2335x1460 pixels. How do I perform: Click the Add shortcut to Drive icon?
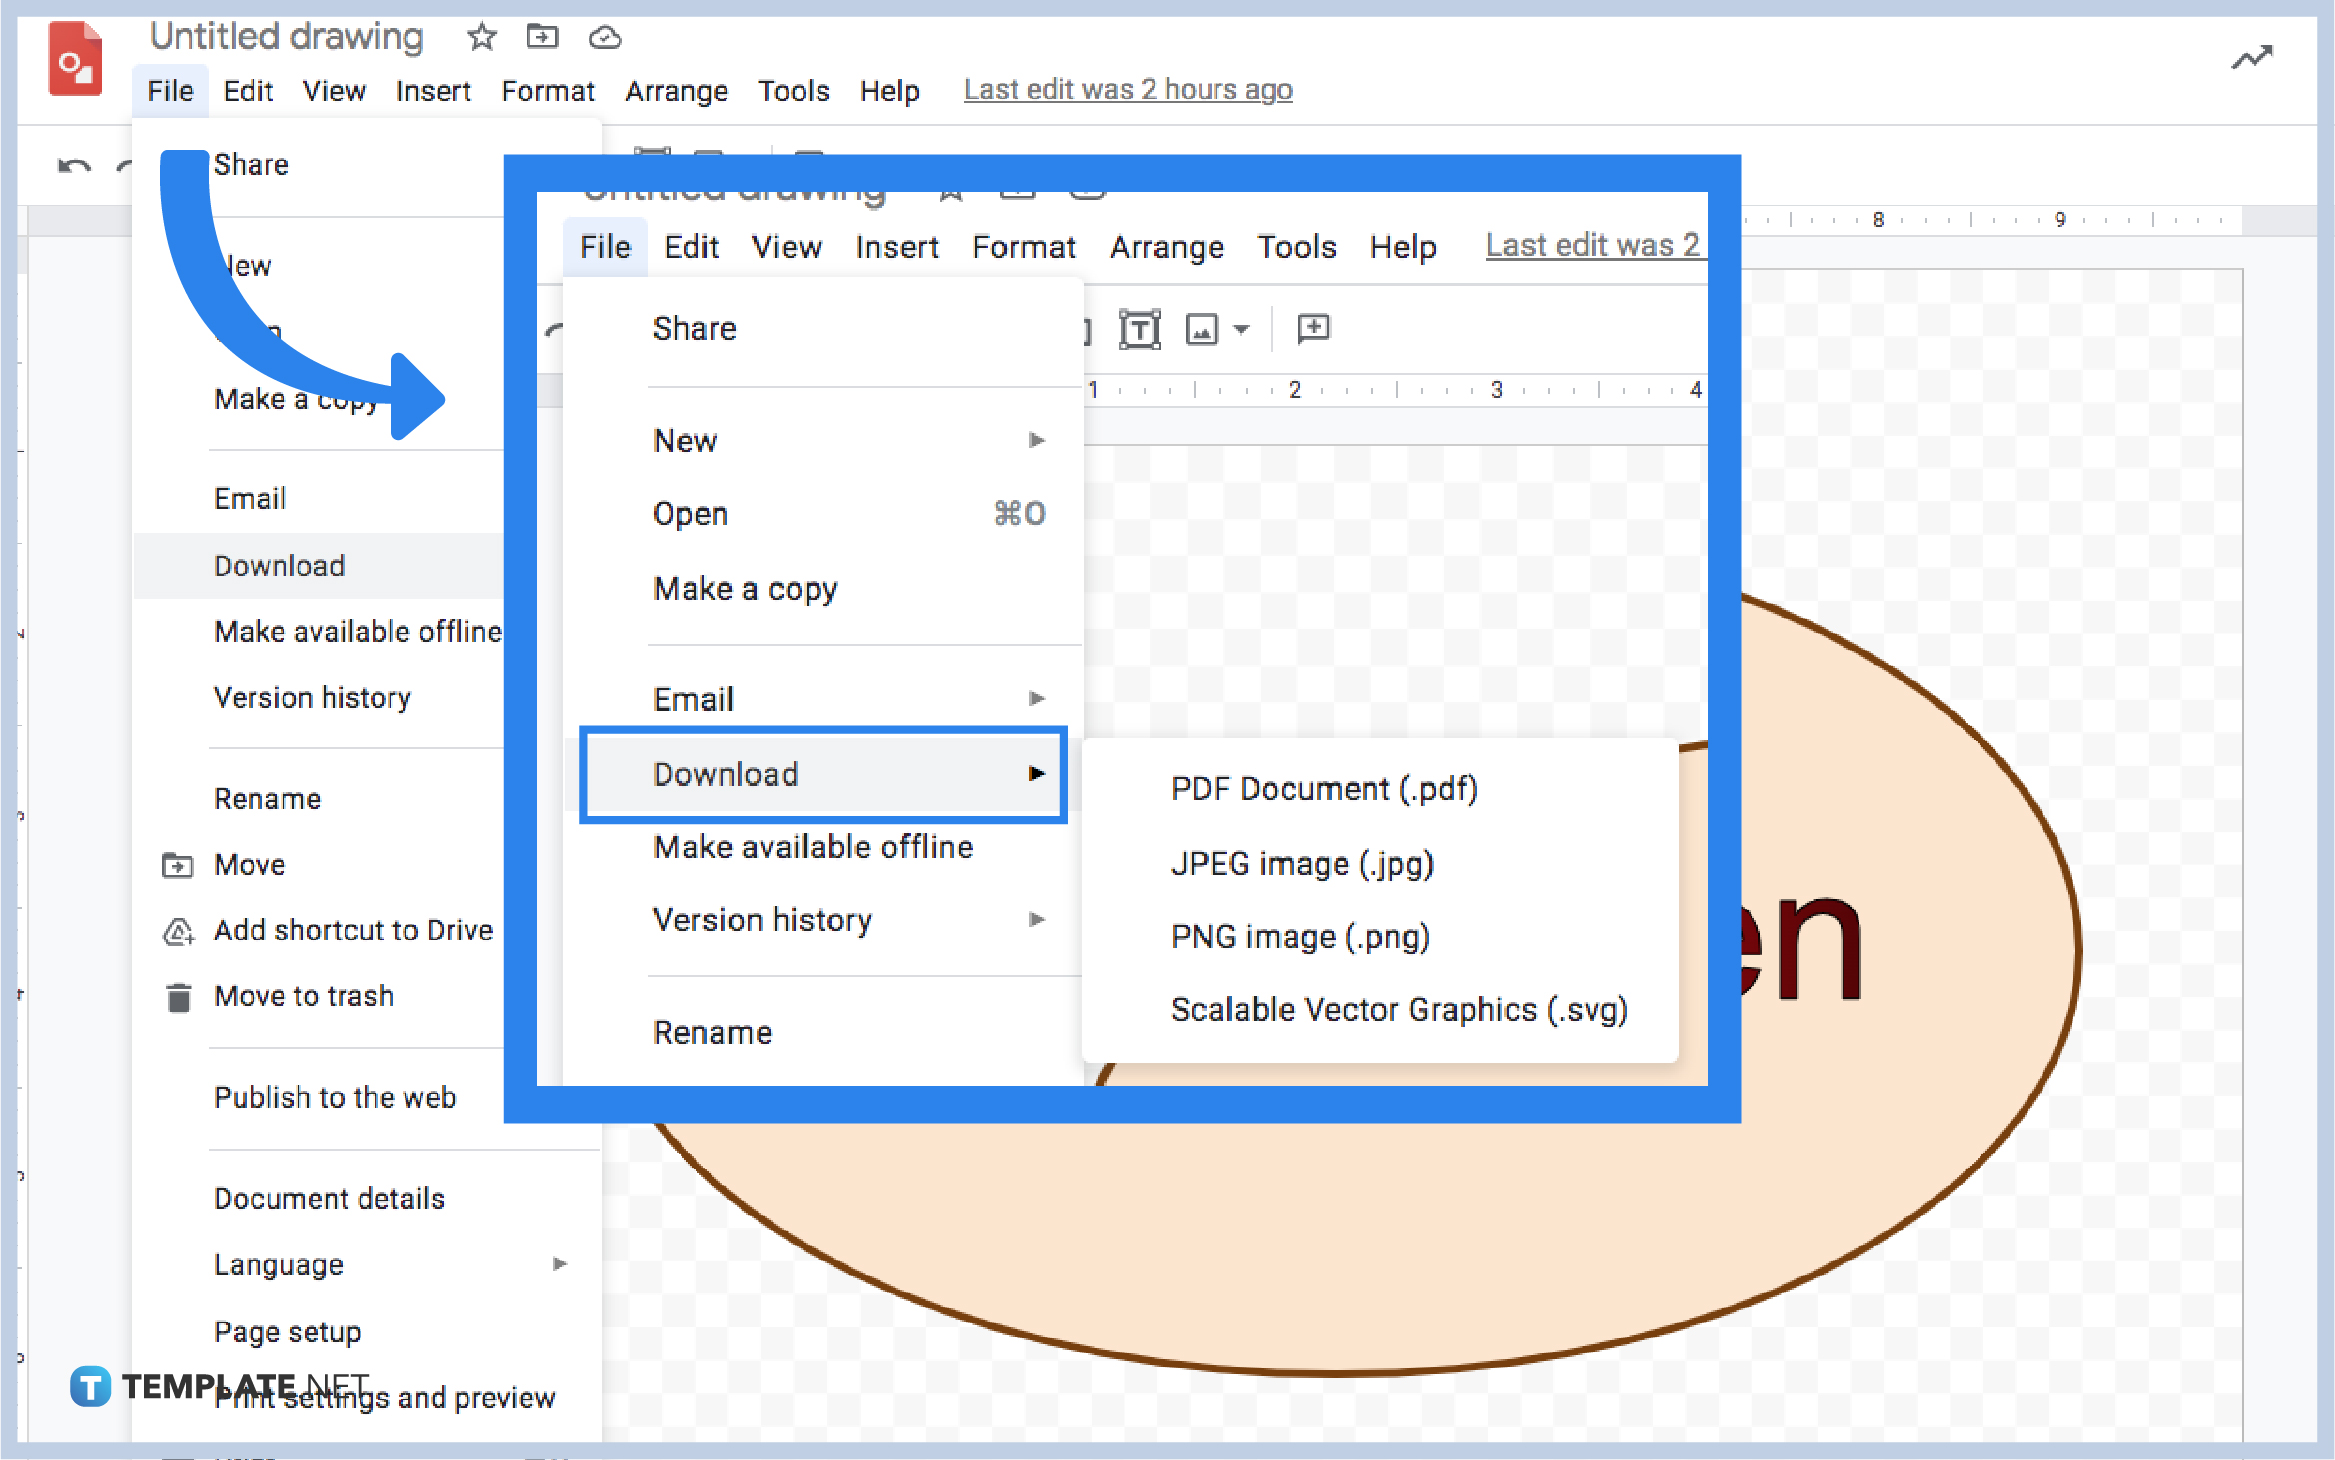pyautogui.click(x=180, y=930)
